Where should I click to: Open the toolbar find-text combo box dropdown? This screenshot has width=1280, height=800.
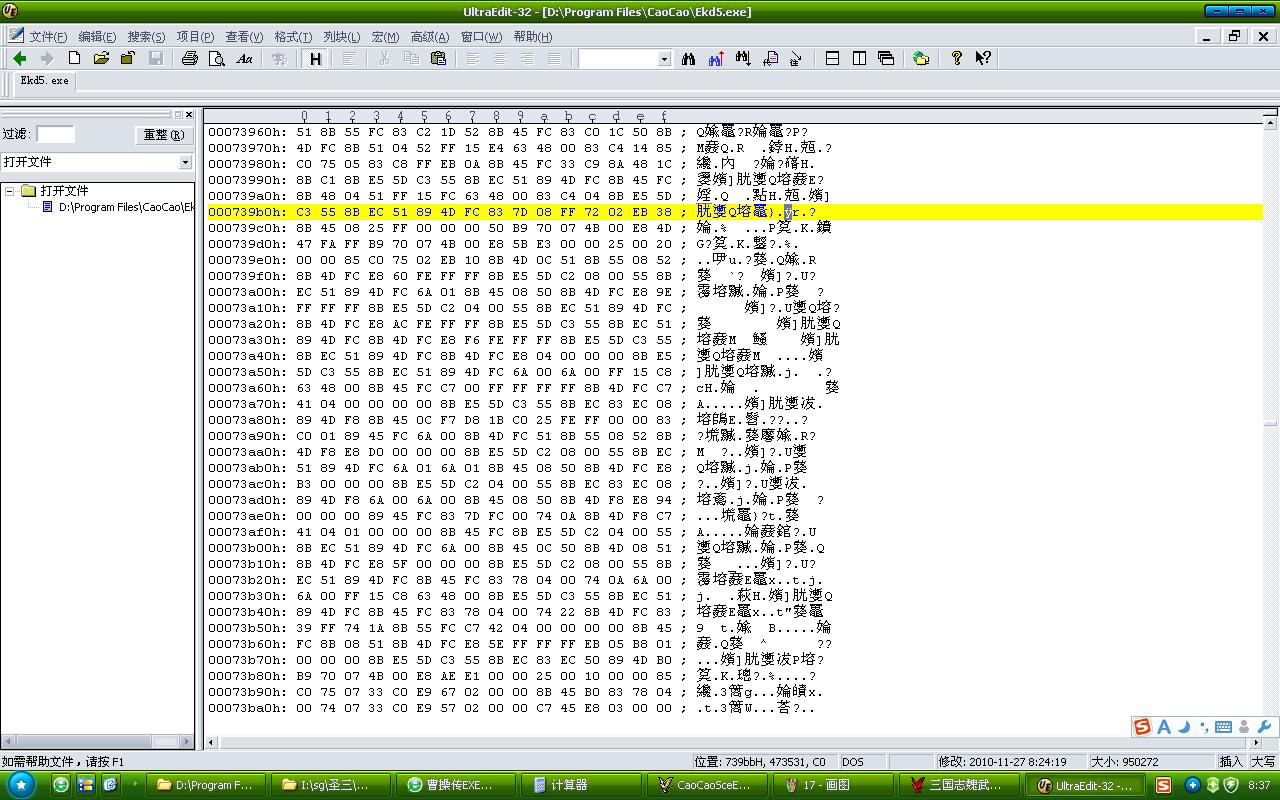(x=664, y=59)
